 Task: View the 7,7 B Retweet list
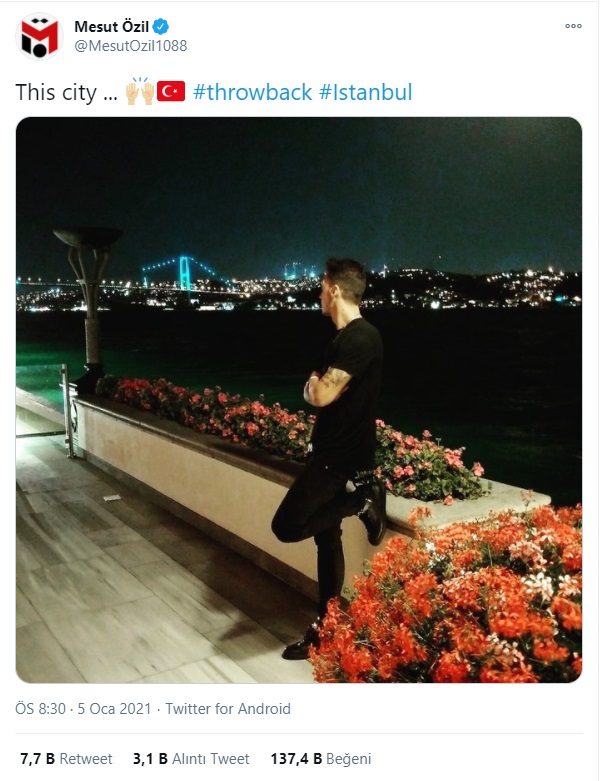click(x=66, y=759)
